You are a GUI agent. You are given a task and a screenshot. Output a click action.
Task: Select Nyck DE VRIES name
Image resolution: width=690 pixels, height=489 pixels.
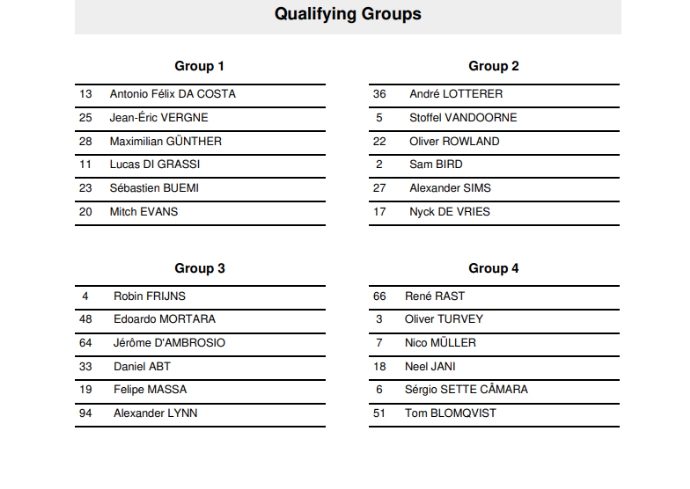449,212
